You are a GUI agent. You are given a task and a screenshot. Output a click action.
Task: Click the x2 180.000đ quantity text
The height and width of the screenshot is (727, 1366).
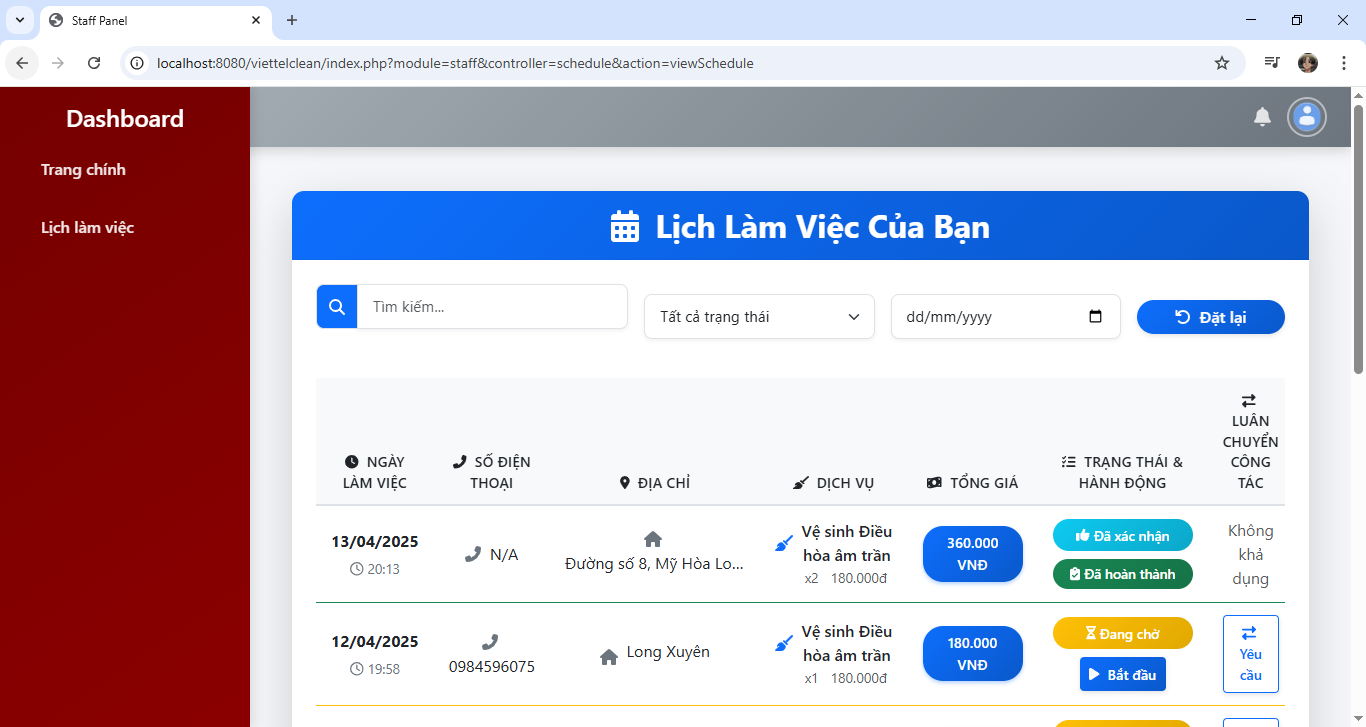[846, 578]
